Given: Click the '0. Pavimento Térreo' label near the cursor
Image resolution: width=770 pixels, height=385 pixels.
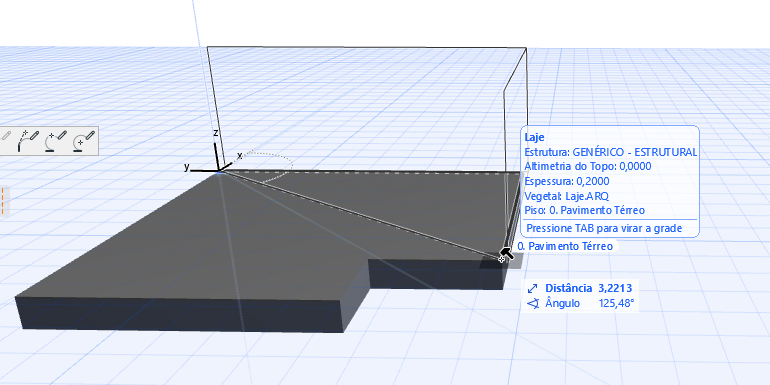Looking at the screenshot, I should [x=566, y=246].
